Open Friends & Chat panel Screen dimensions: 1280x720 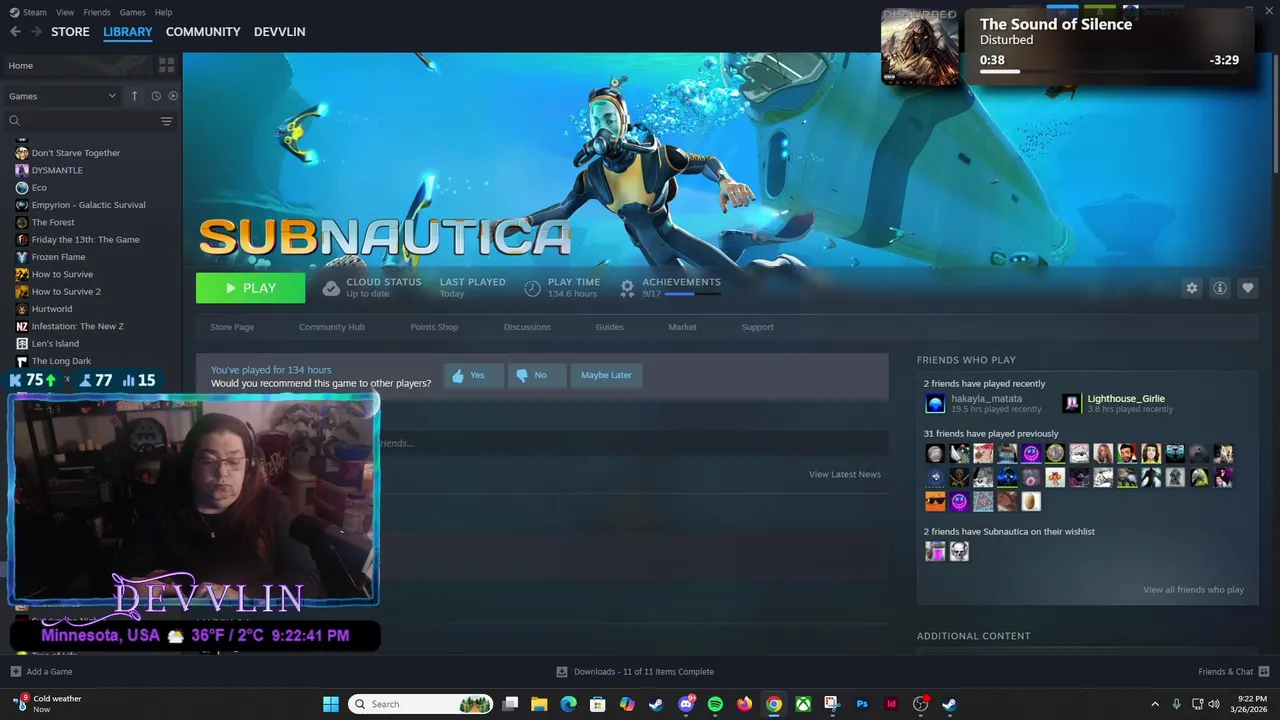pyautogui.click(x=1234, y=671)
